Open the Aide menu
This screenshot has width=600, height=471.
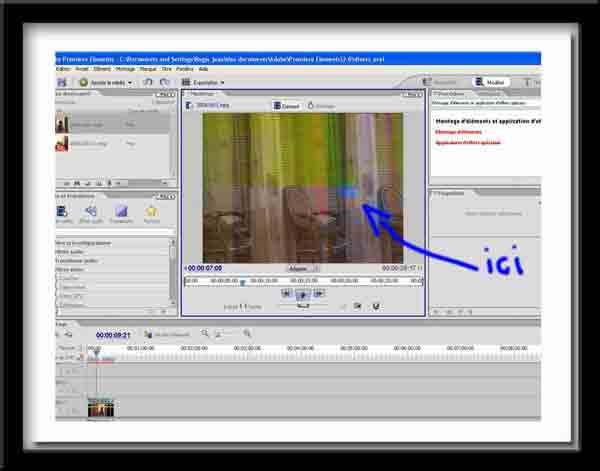pos(203,69)
